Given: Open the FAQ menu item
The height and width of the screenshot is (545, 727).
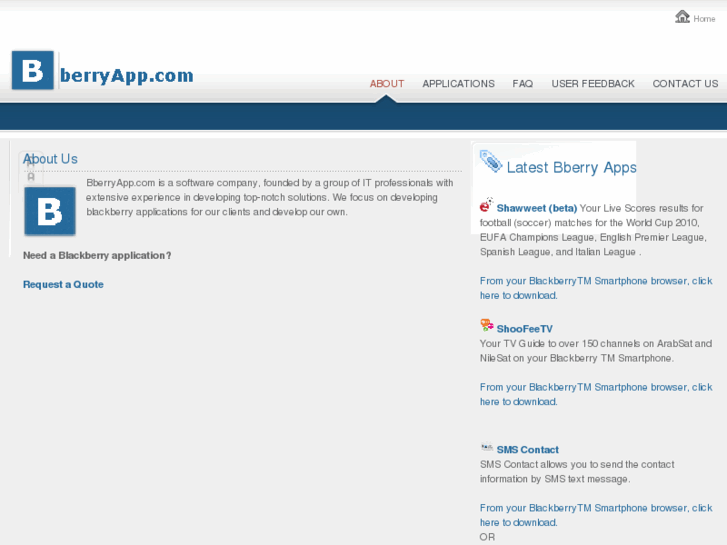Looking at the screenshot, I should (x=523, y=84).
